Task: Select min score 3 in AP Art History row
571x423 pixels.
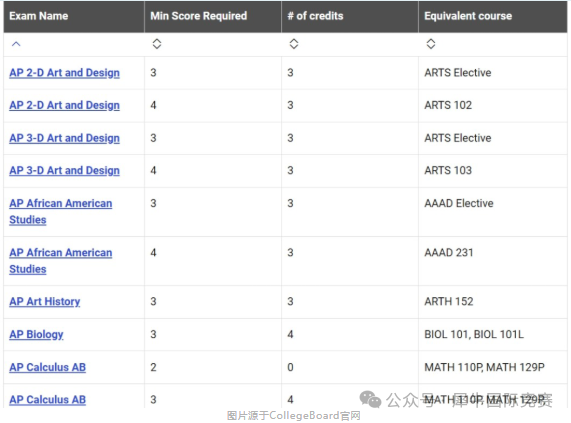Action: click(153, 301)
